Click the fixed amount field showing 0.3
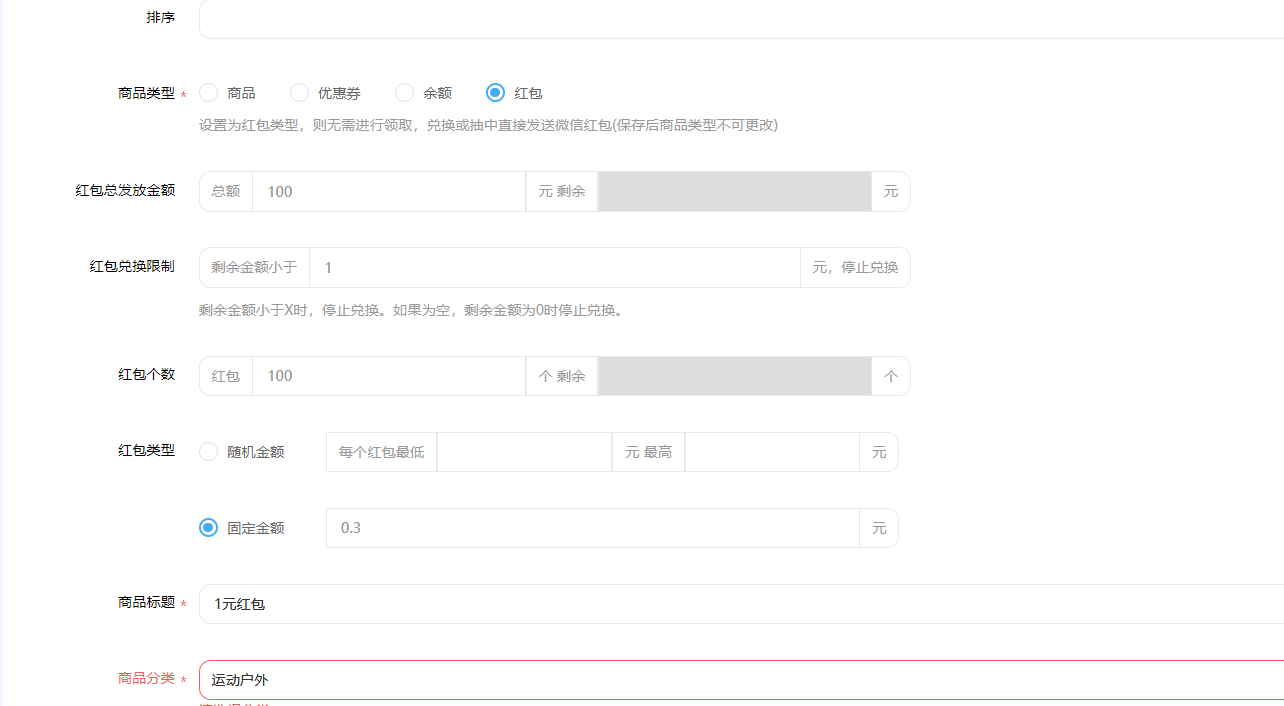Screen dimensions: 1284x706 (593, 527)
